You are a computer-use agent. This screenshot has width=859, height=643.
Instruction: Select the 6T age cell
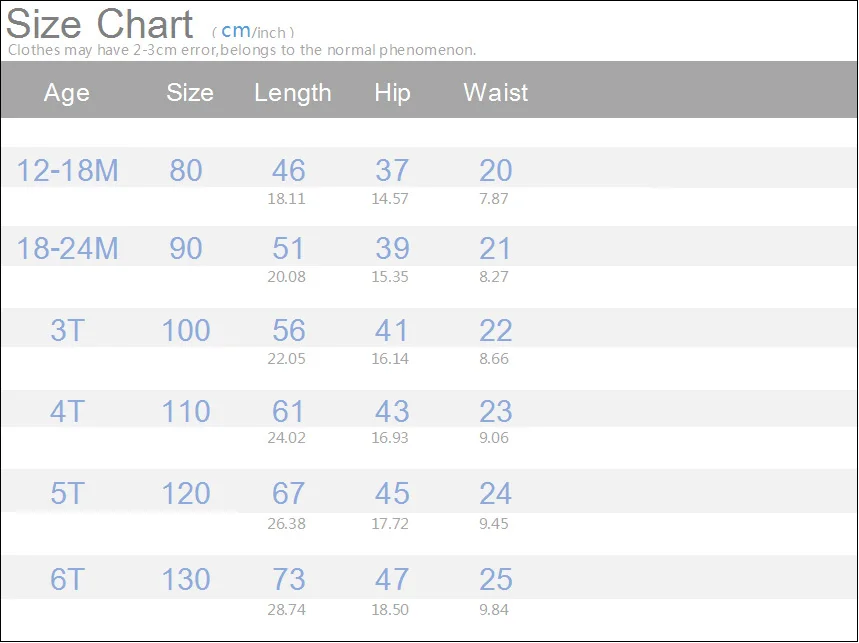pyautogui.click(x=67, y=580)
